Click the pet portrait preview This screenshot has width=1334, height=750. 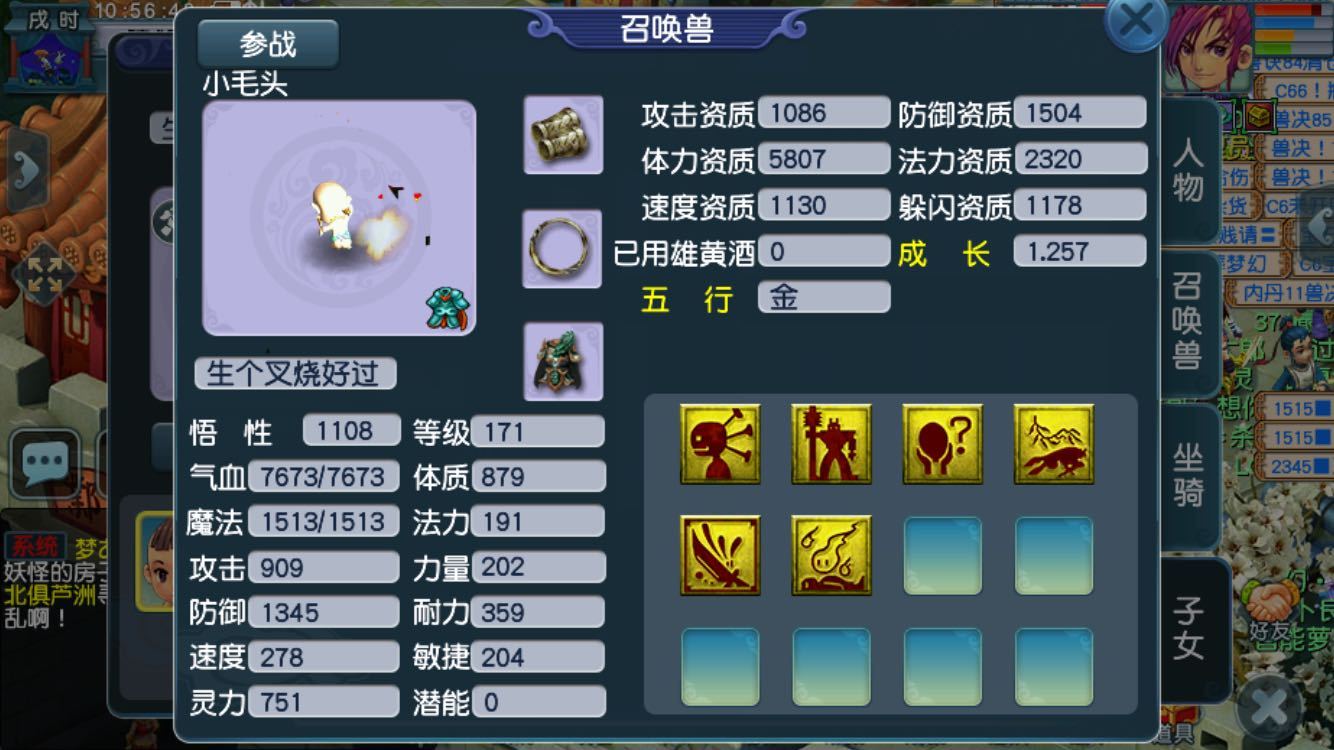[339, 218]
